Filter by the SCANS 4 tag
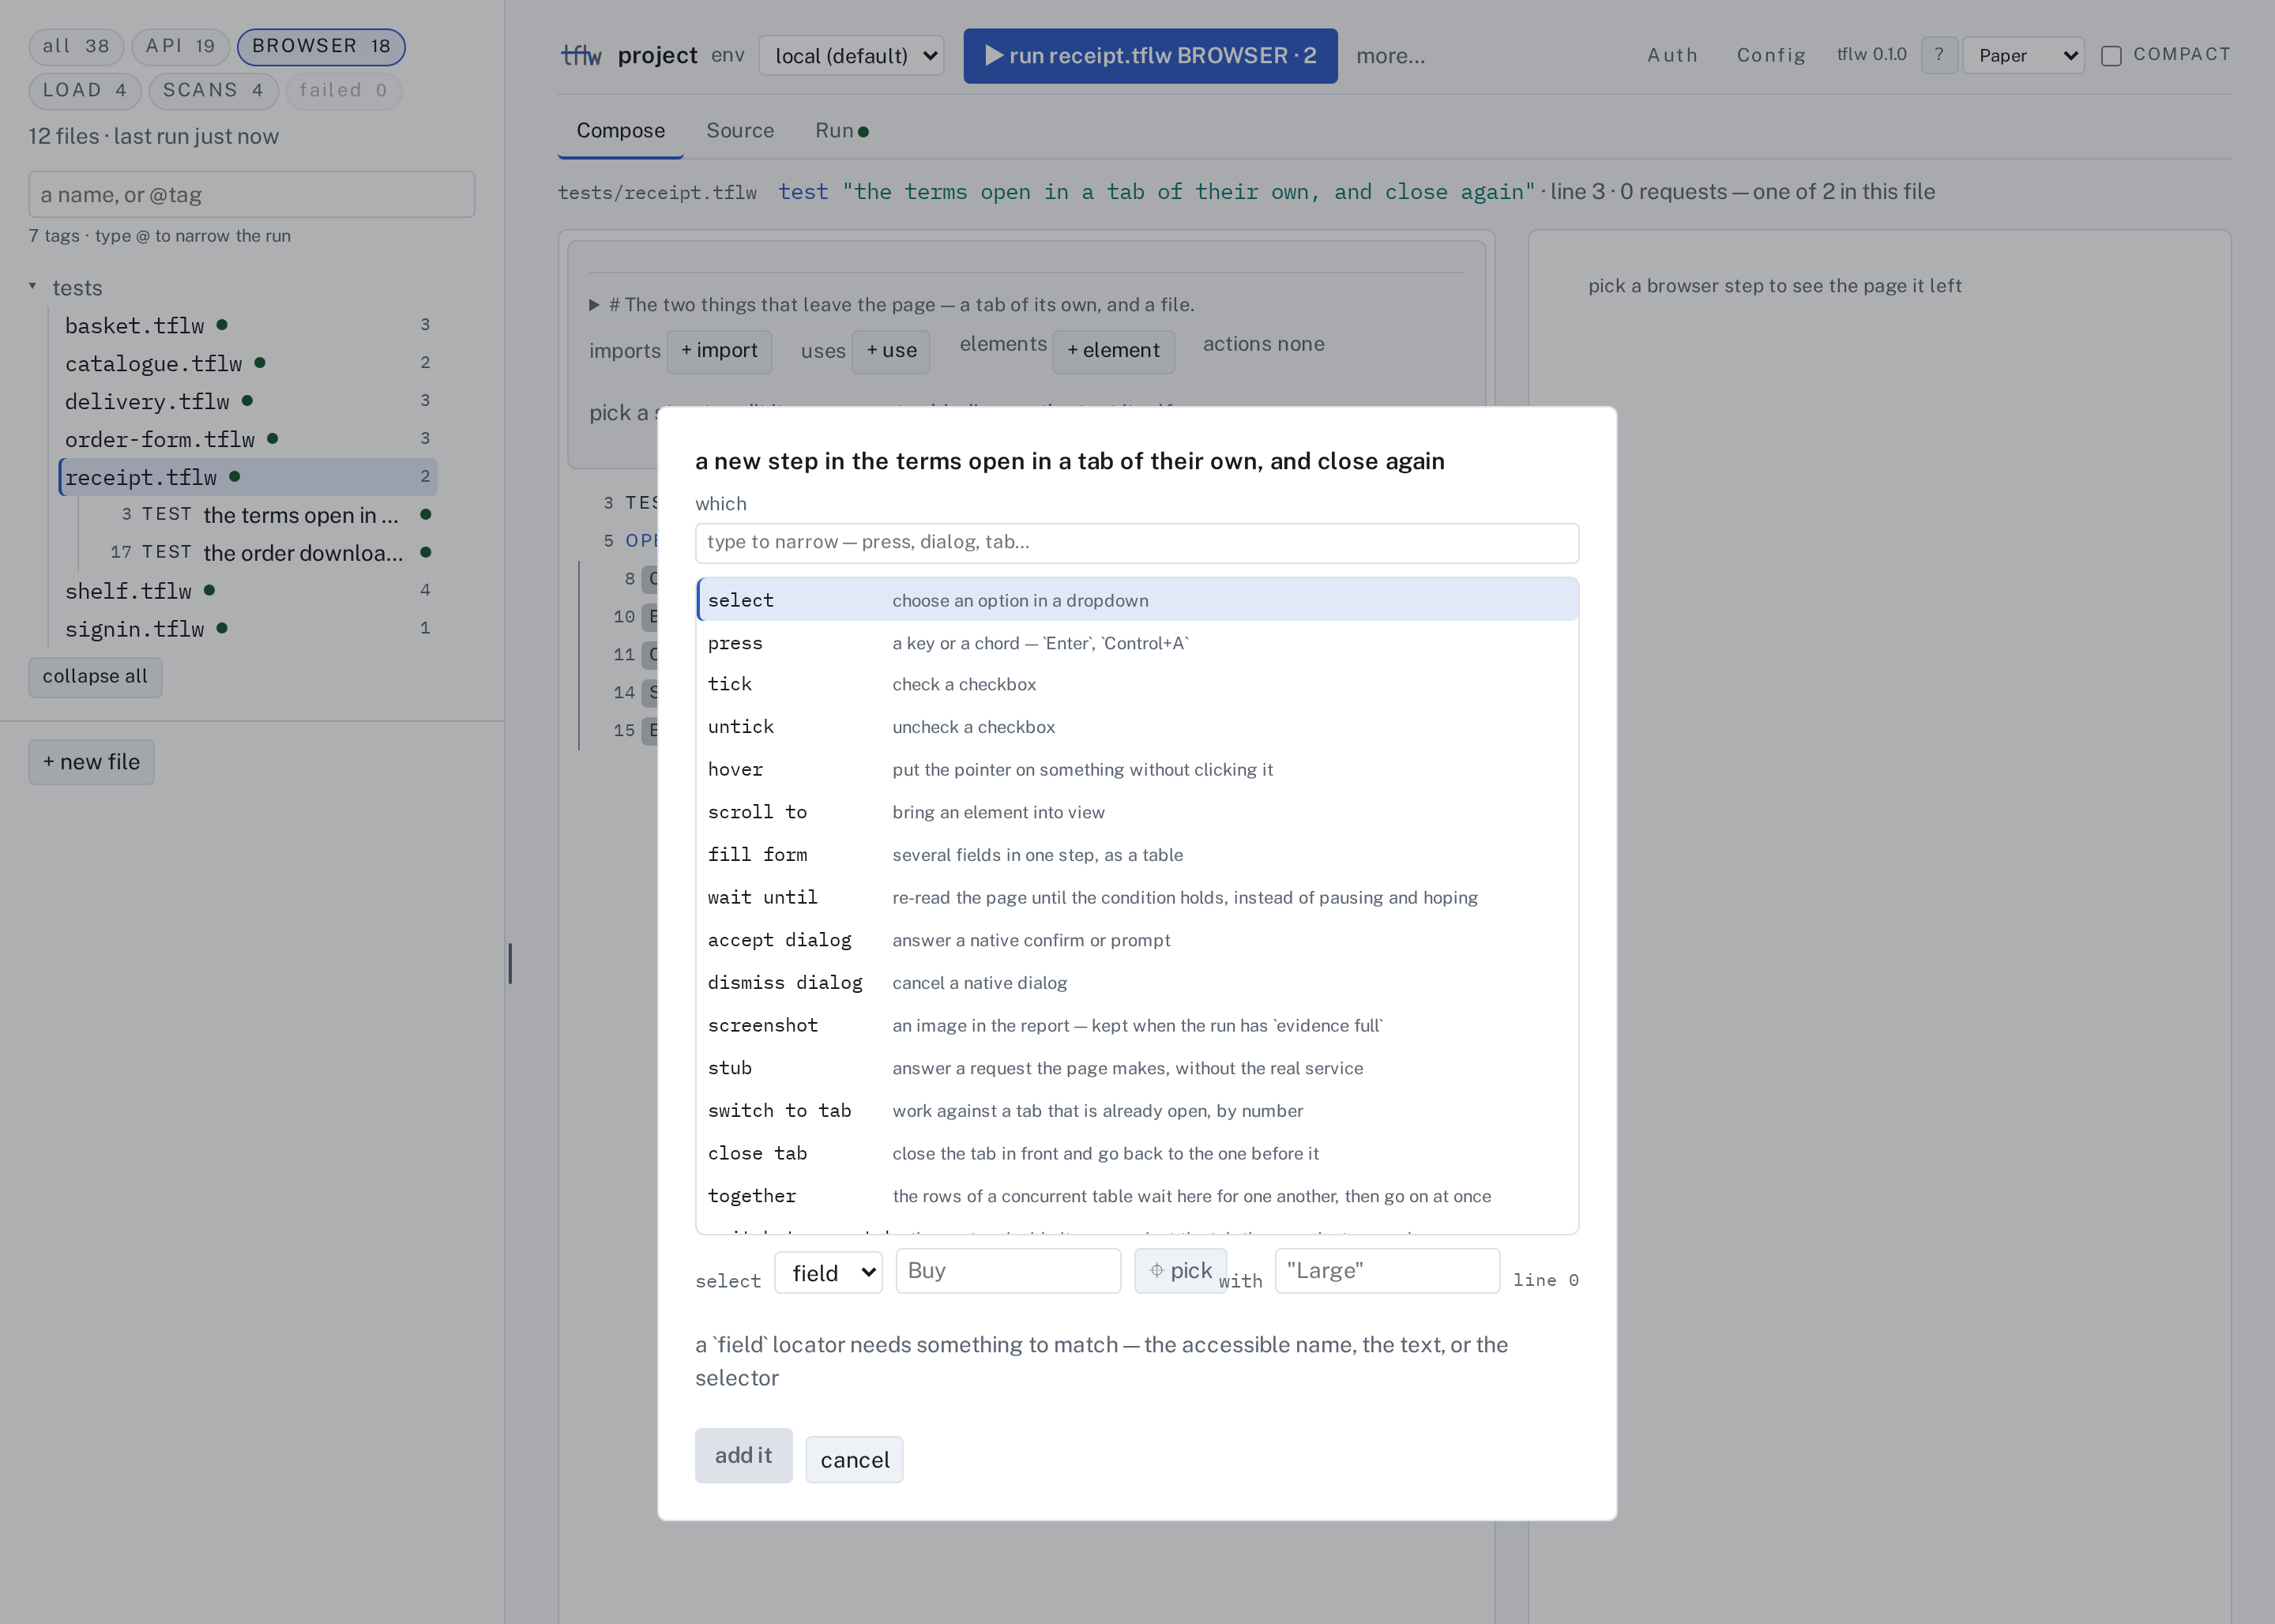This screenshot has width=2275, height=1624. point(214,90)
